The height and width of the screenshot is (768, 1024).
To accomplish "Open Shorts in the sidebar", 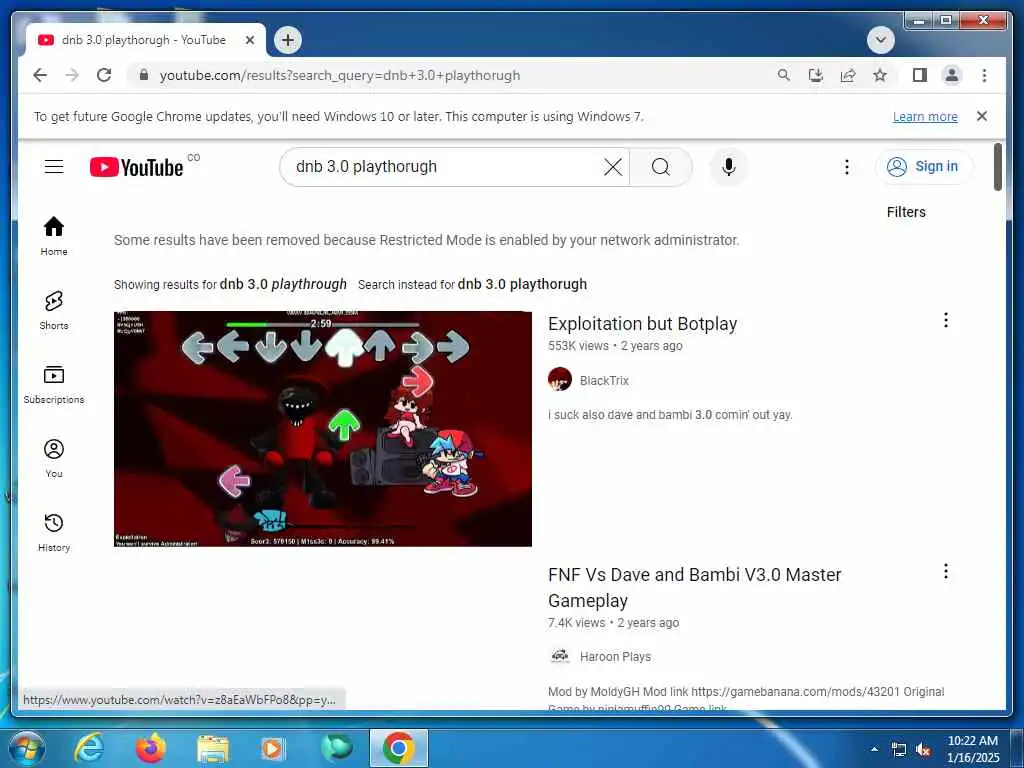I will [x=54, y=310].
